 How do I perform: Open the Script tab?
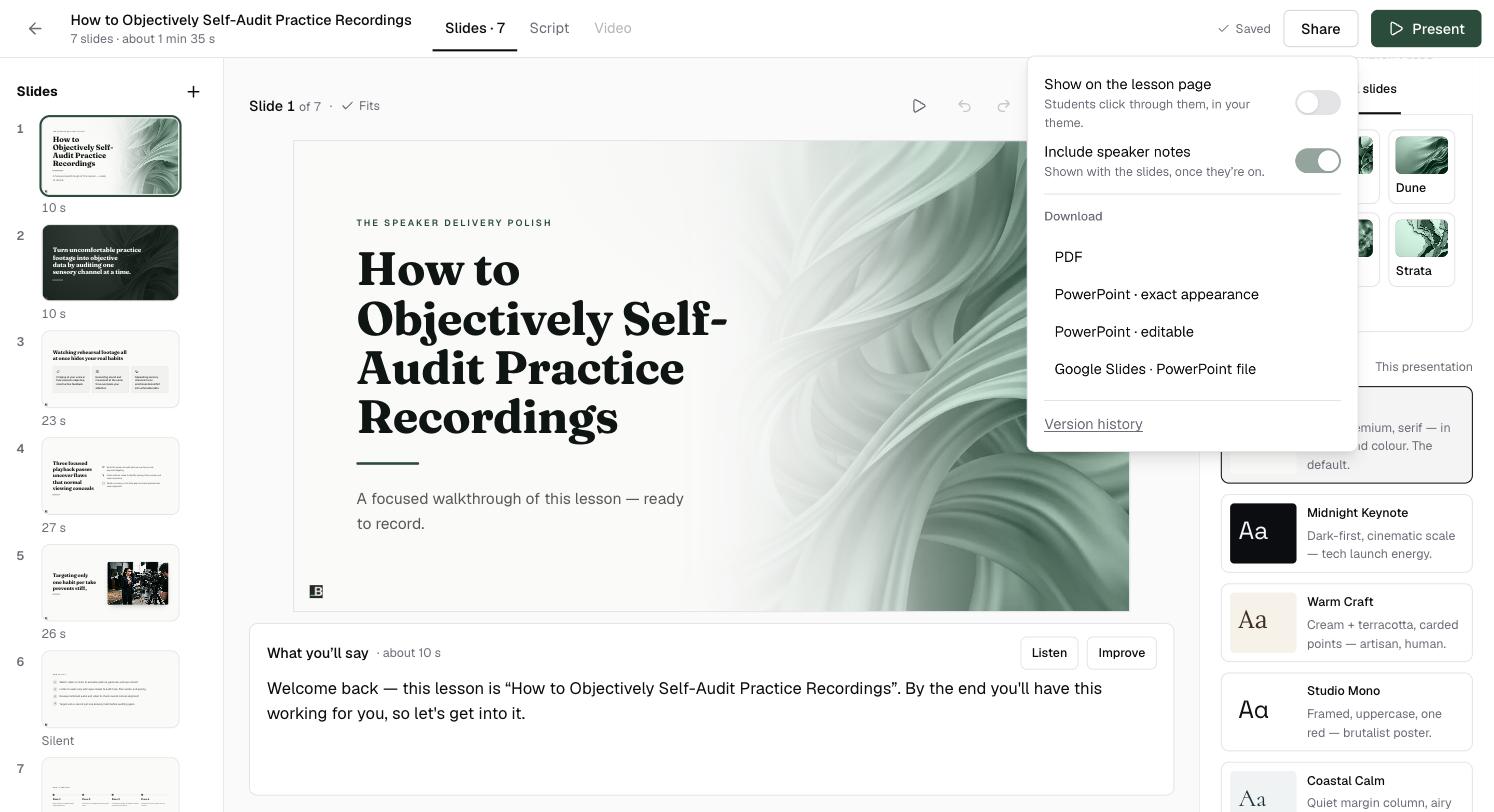point(549,28)
